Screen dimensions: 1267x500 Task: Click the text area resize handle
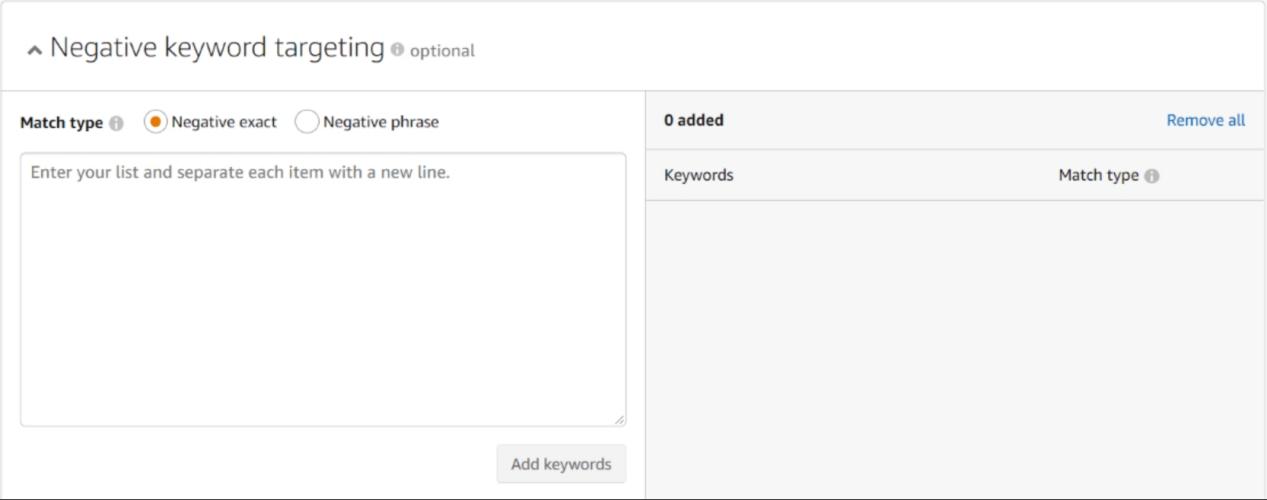(x=619, y=420)
